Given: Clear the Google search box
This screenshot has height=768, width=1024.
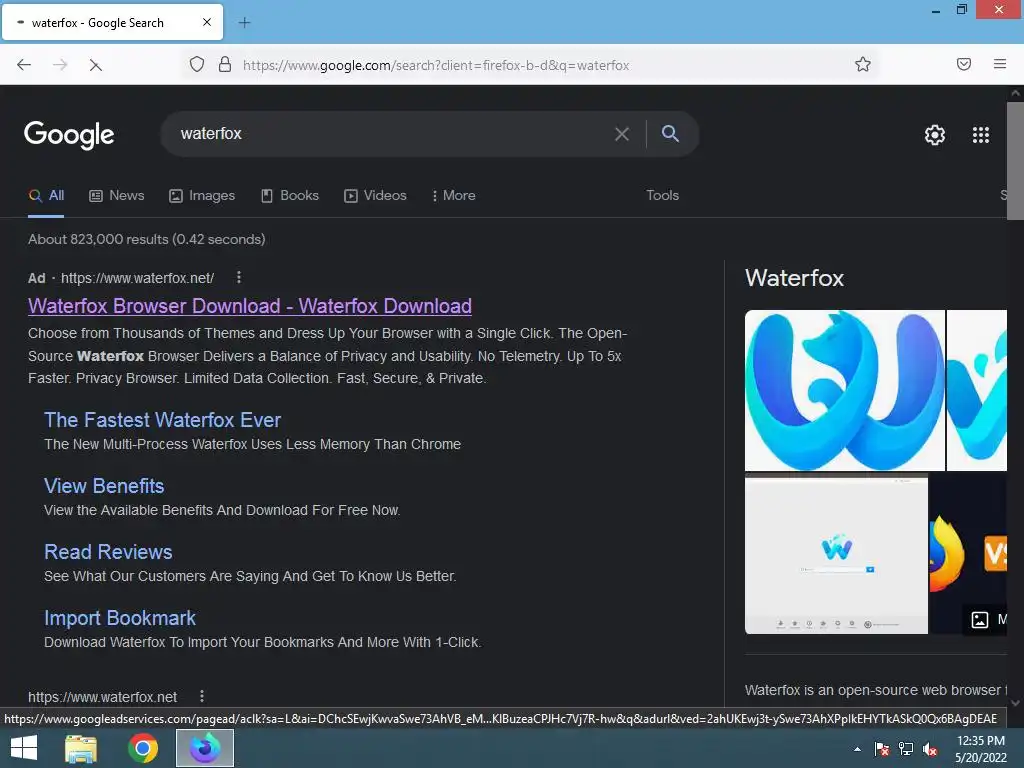Looking at the screenshot, I should (622, 134).
